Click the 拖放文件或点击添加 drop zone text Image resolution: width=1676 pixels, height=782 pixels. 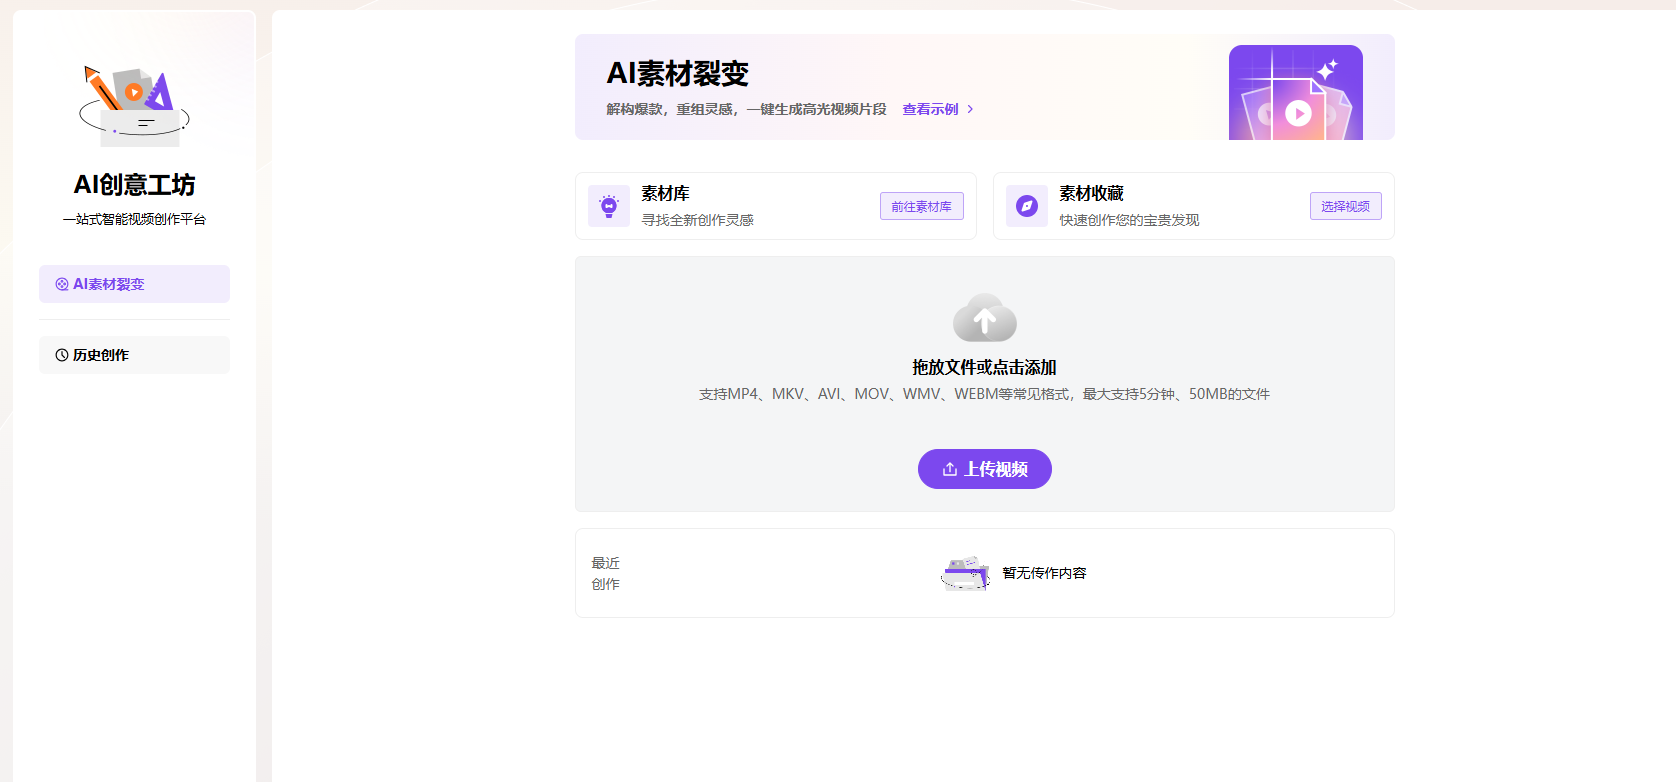tap(985, 367)
